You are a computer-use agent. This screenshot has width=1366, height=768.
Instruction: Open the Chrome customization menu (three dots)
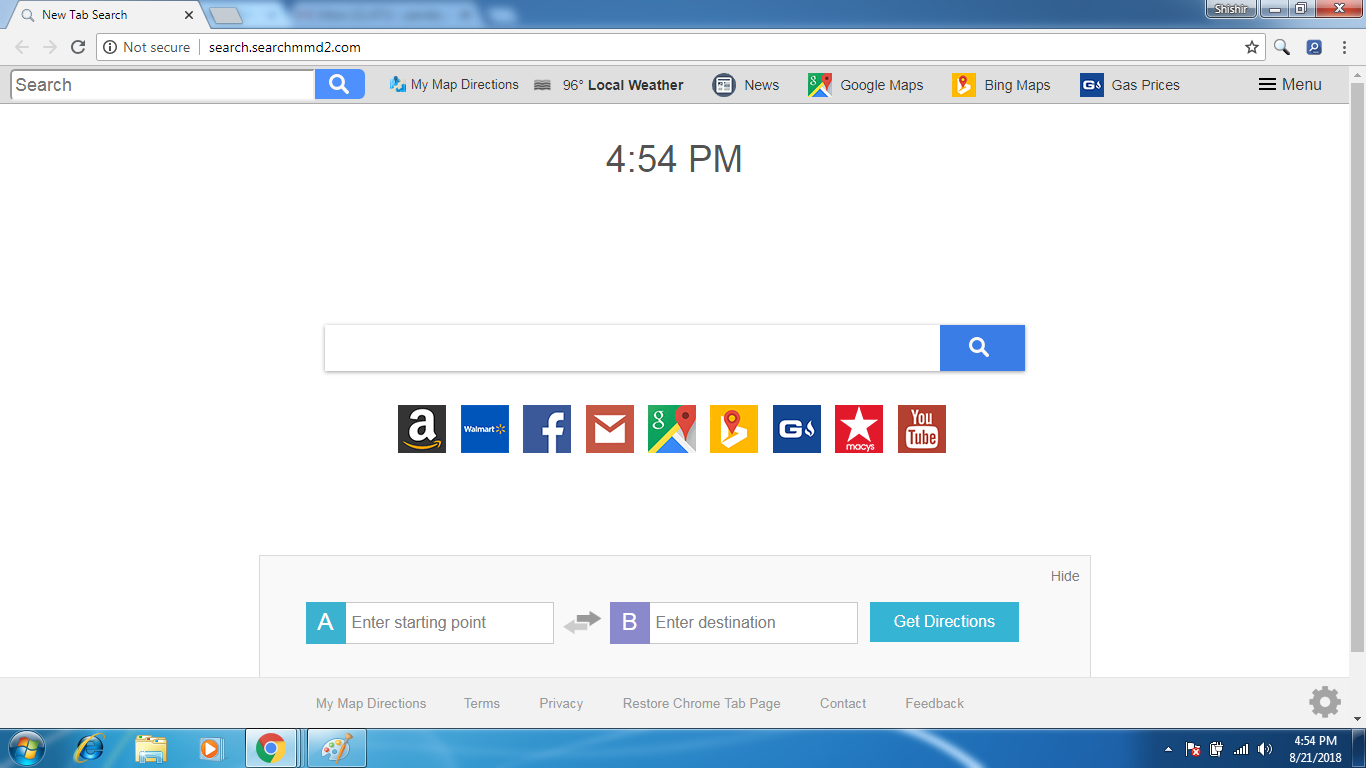1343,46
